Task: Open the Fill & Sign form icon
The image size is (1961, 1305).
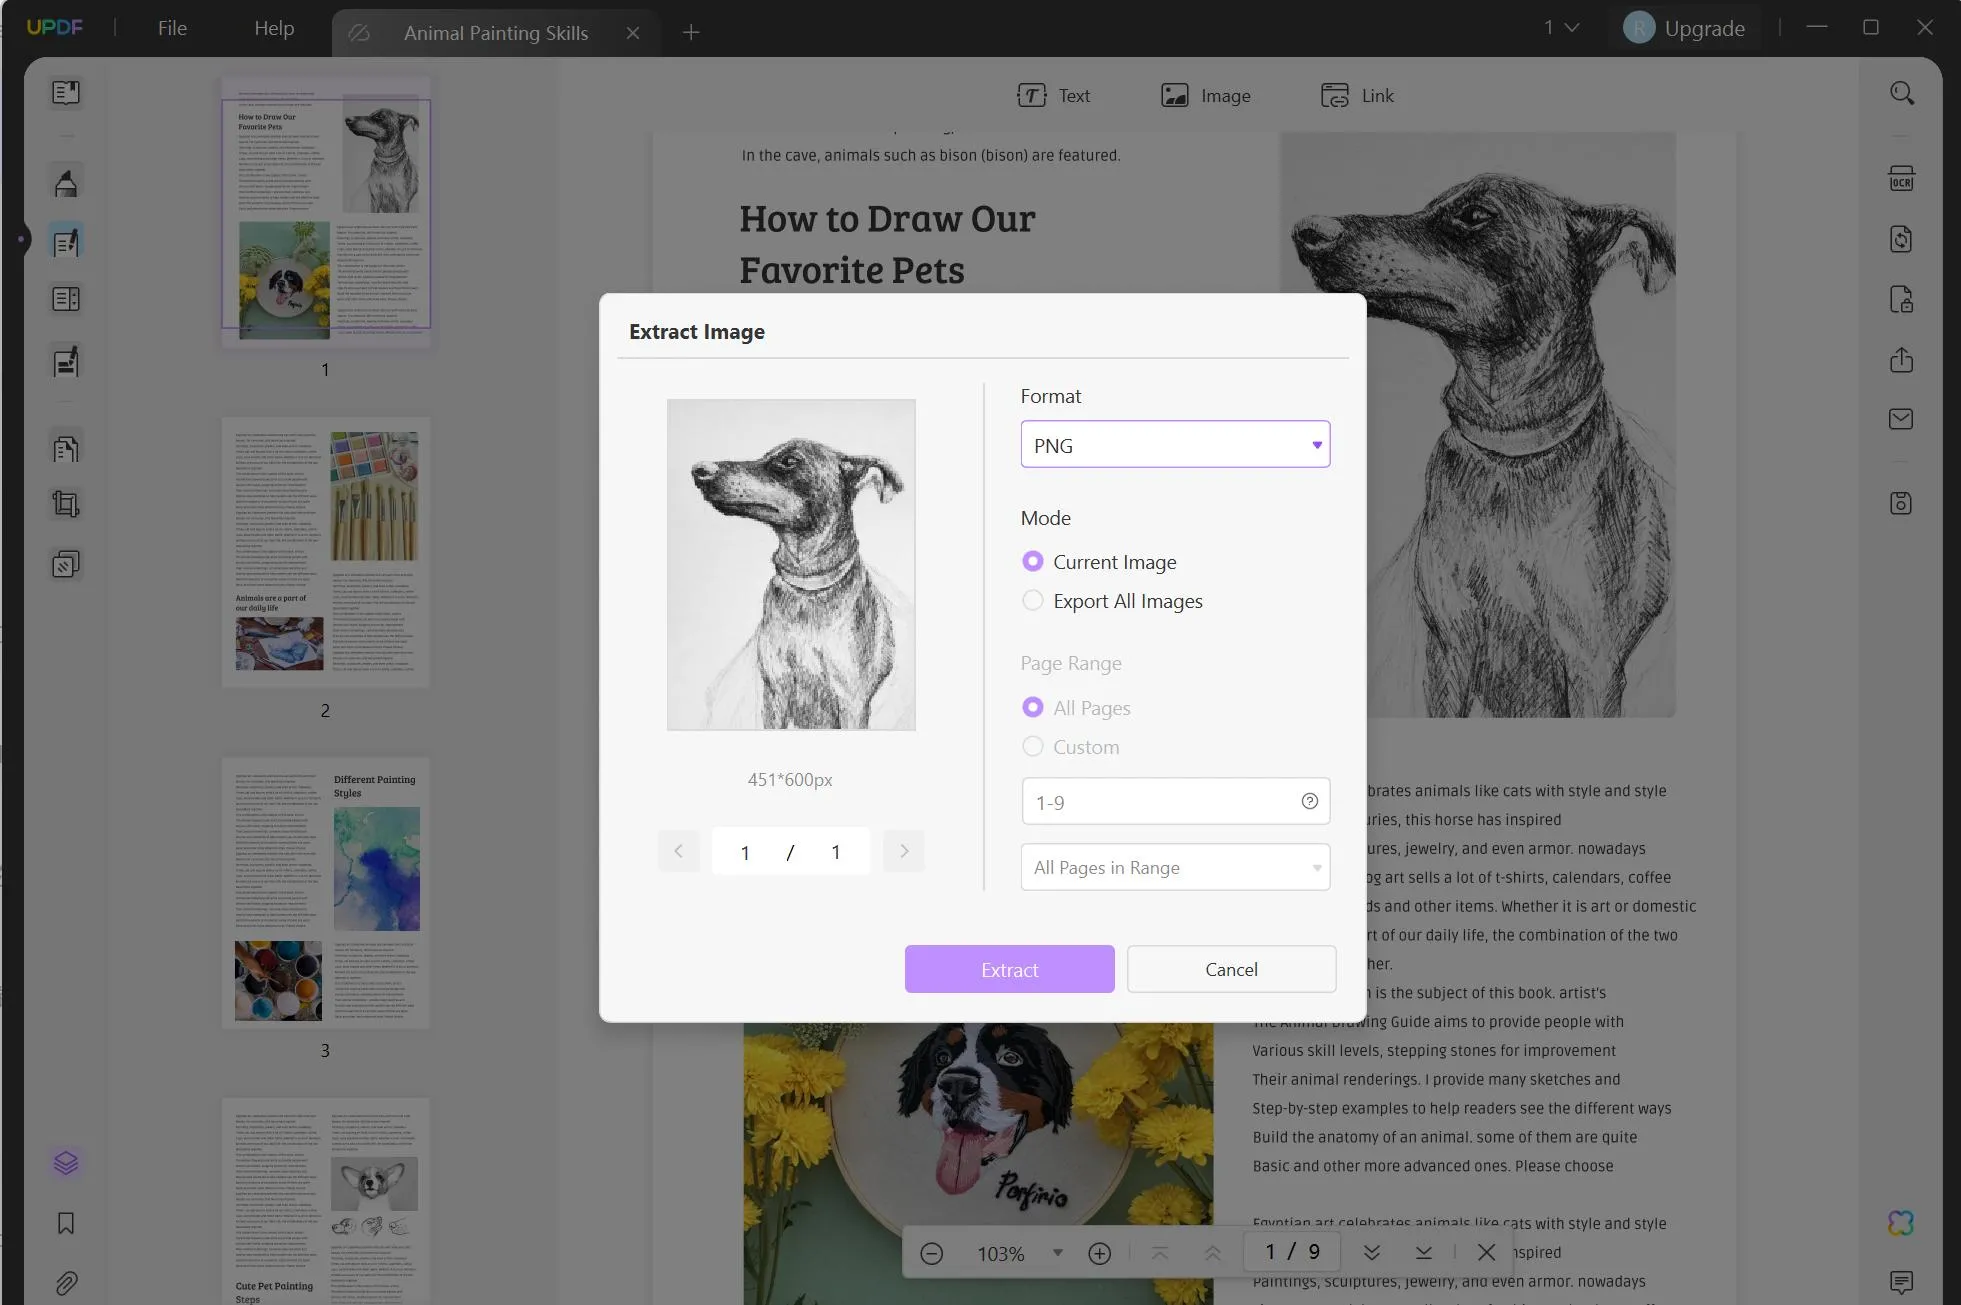Action: pos(66,361)
